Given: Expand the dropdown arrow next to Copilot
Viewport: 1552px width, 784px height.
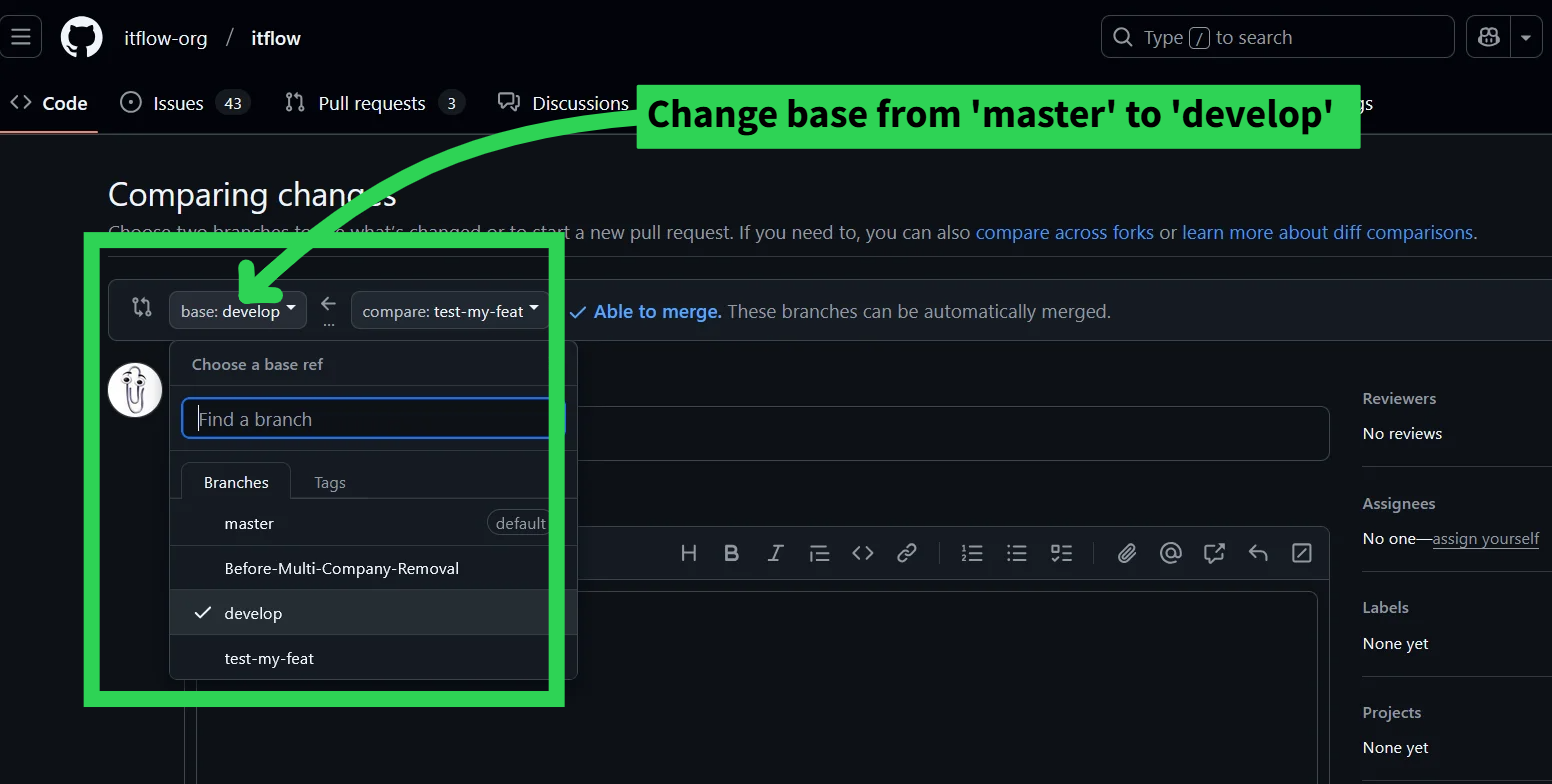Looking at the screenshot, I should pos(1526,38).
